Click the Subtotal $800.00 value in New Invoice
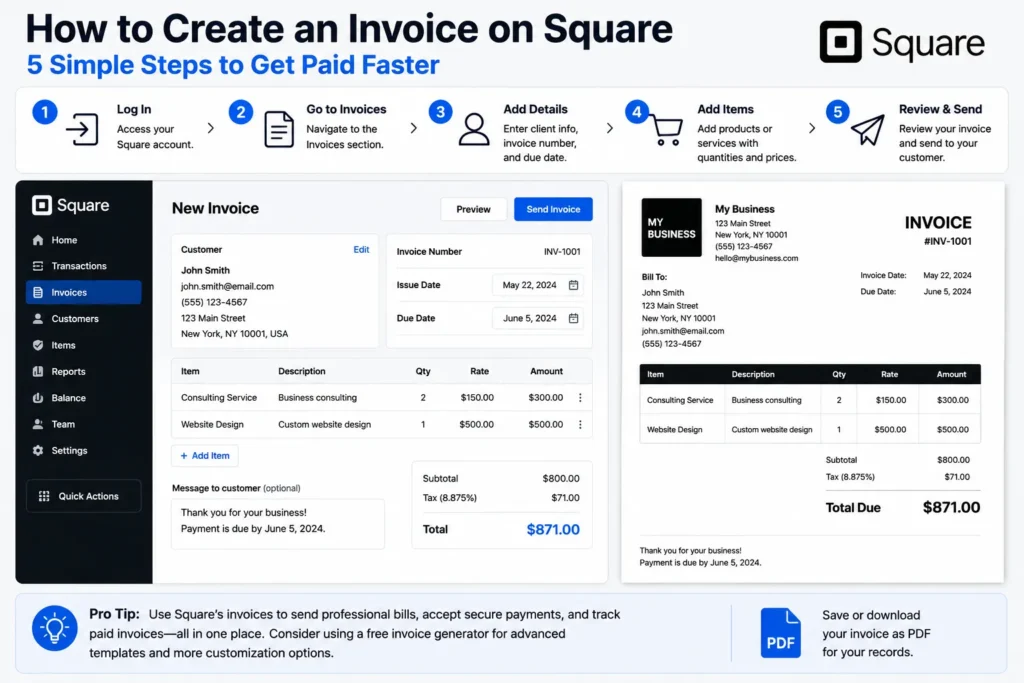1024x683 pixels. point(561,479)
